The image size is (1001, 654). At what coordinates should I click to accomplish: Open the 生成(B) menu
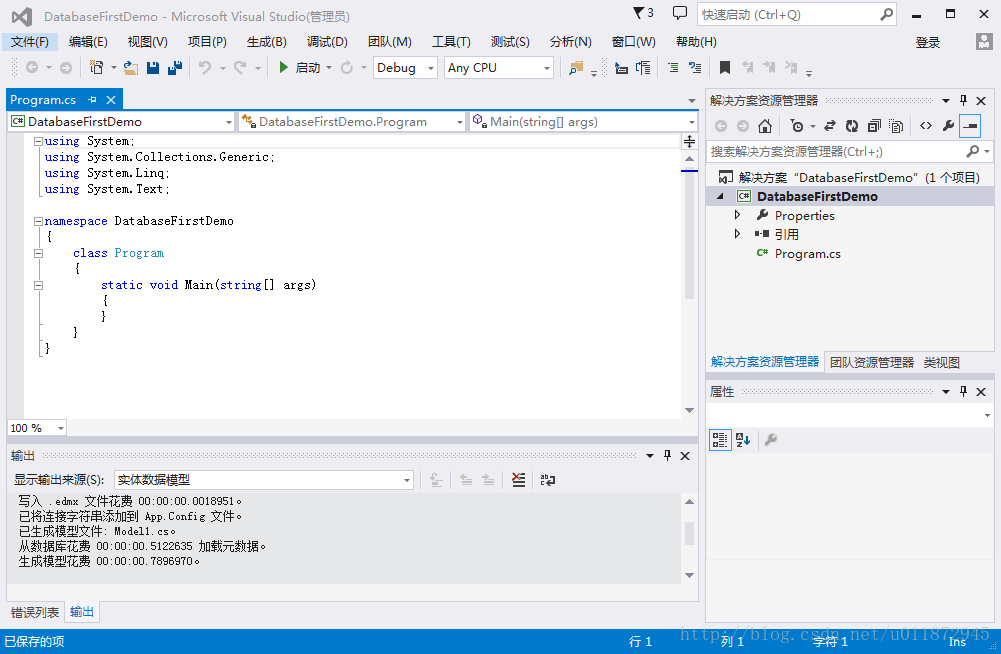click(x=267, y=42)
